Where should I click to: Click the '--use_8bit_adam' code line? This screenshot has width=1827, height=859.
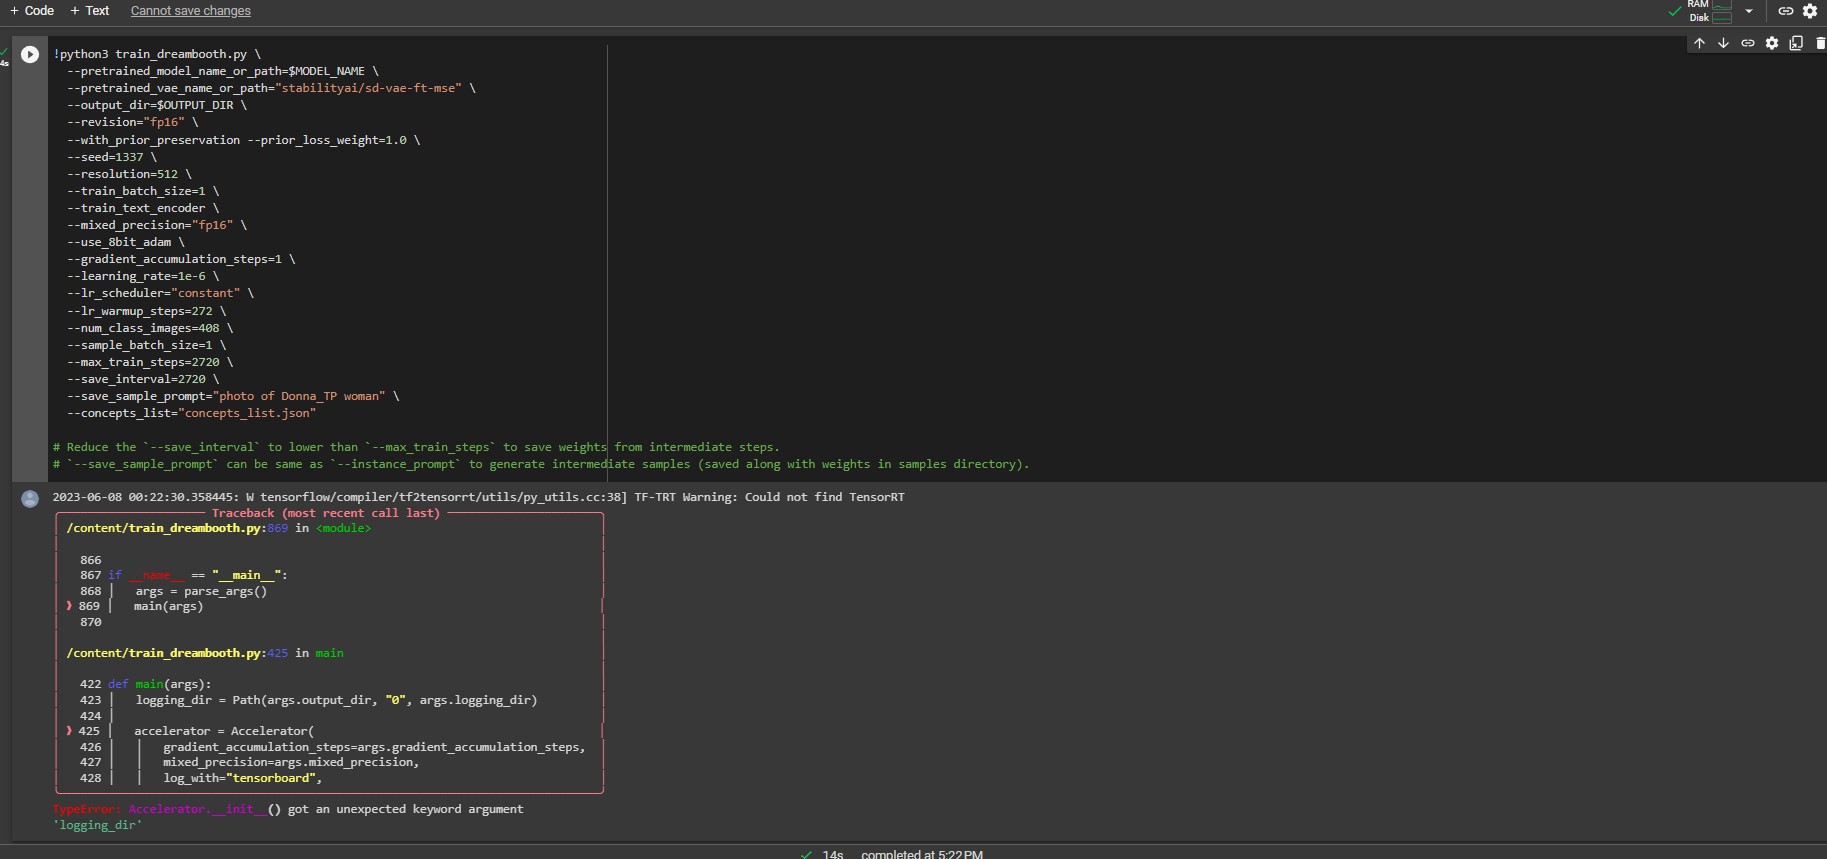point(125,242)
